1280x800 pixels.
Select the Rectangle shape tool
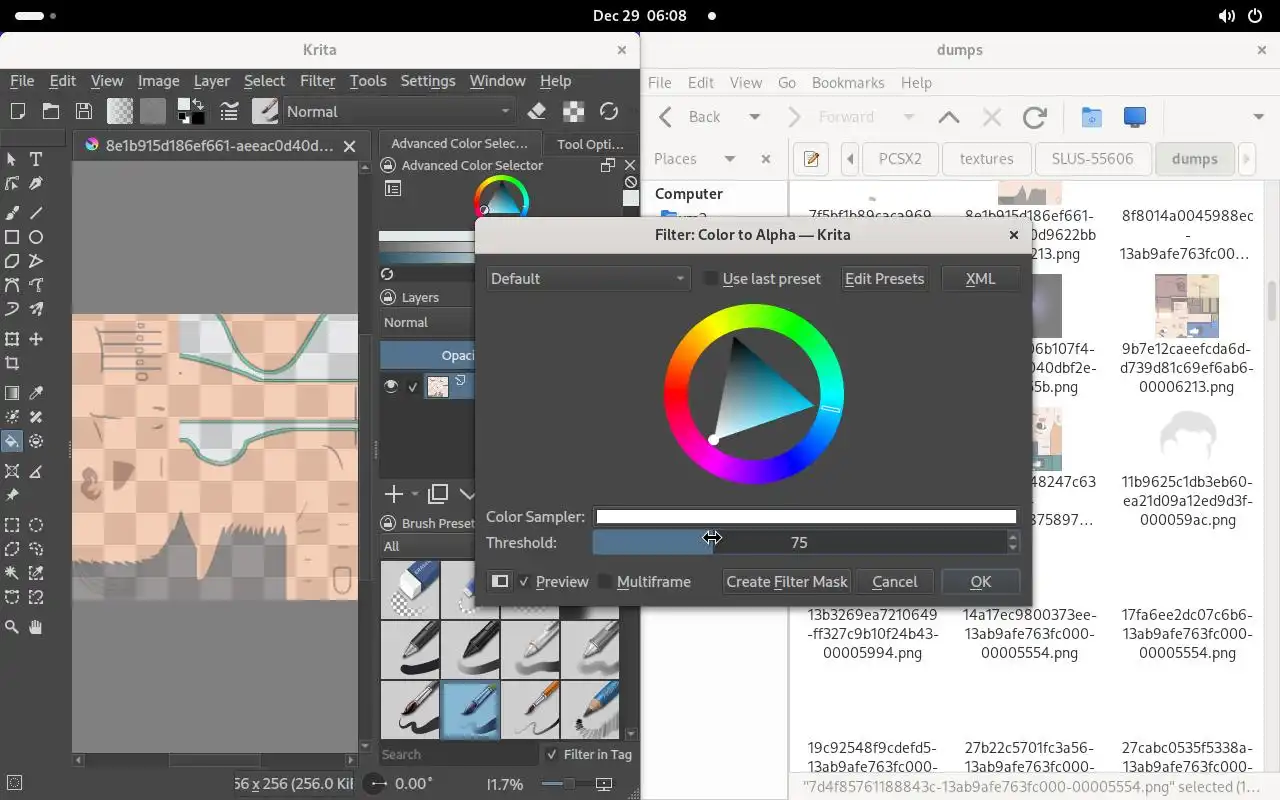tap(12, 237)
